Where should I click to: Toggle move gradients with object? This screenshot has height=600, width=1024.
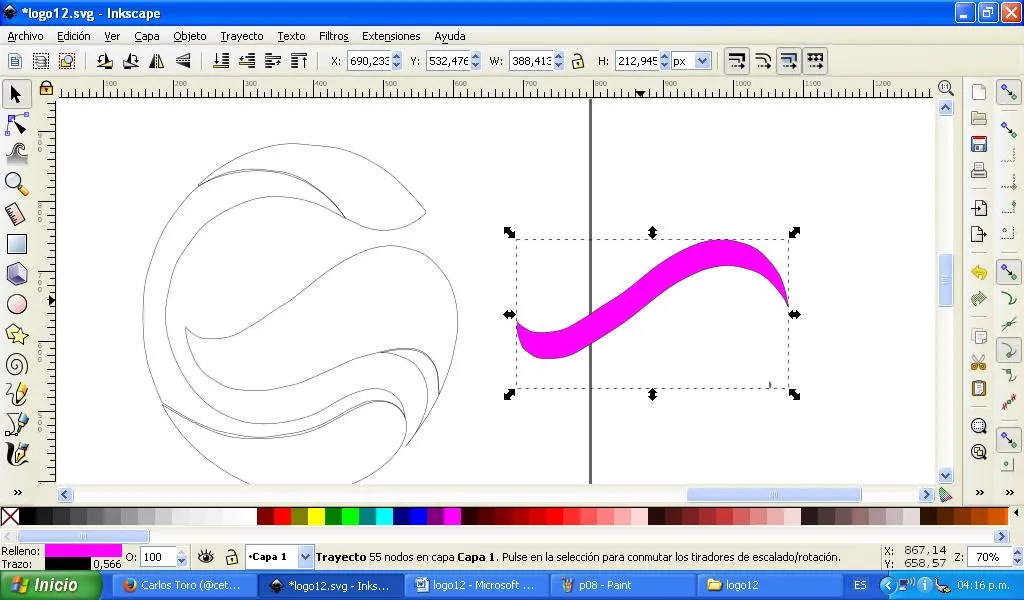click(x=789, y=61)
